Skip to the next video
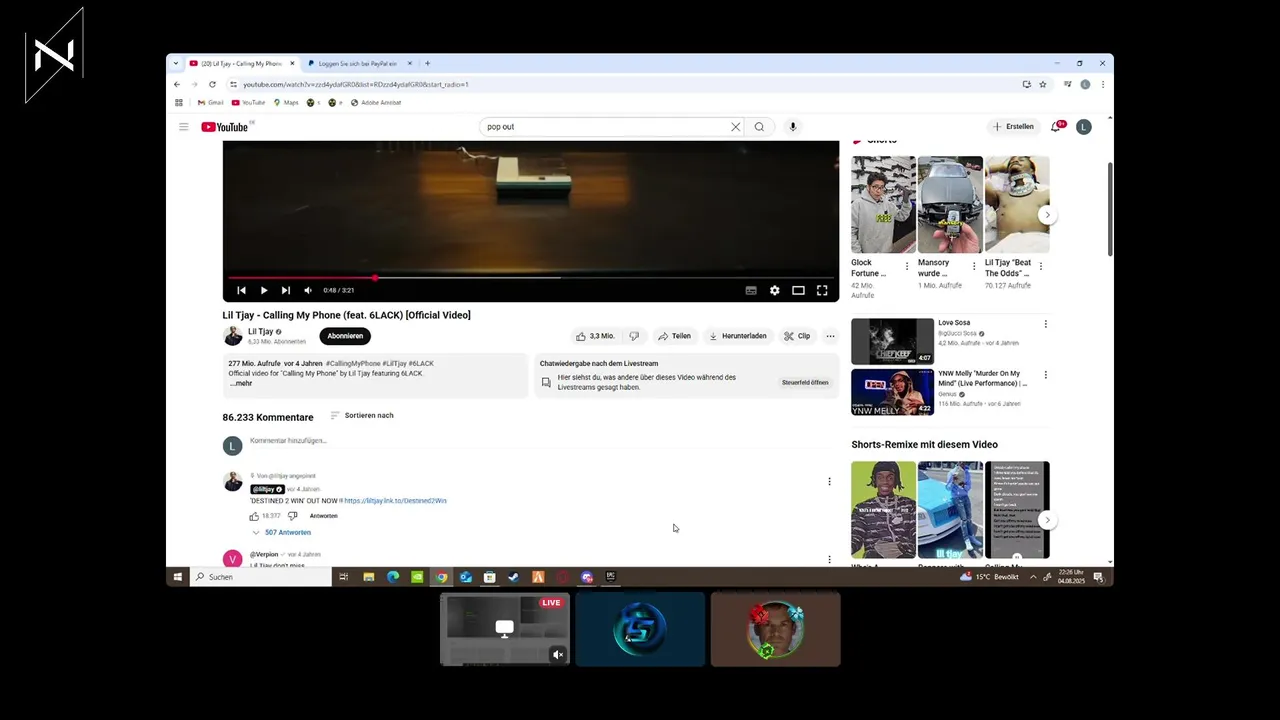 point(285,290)
